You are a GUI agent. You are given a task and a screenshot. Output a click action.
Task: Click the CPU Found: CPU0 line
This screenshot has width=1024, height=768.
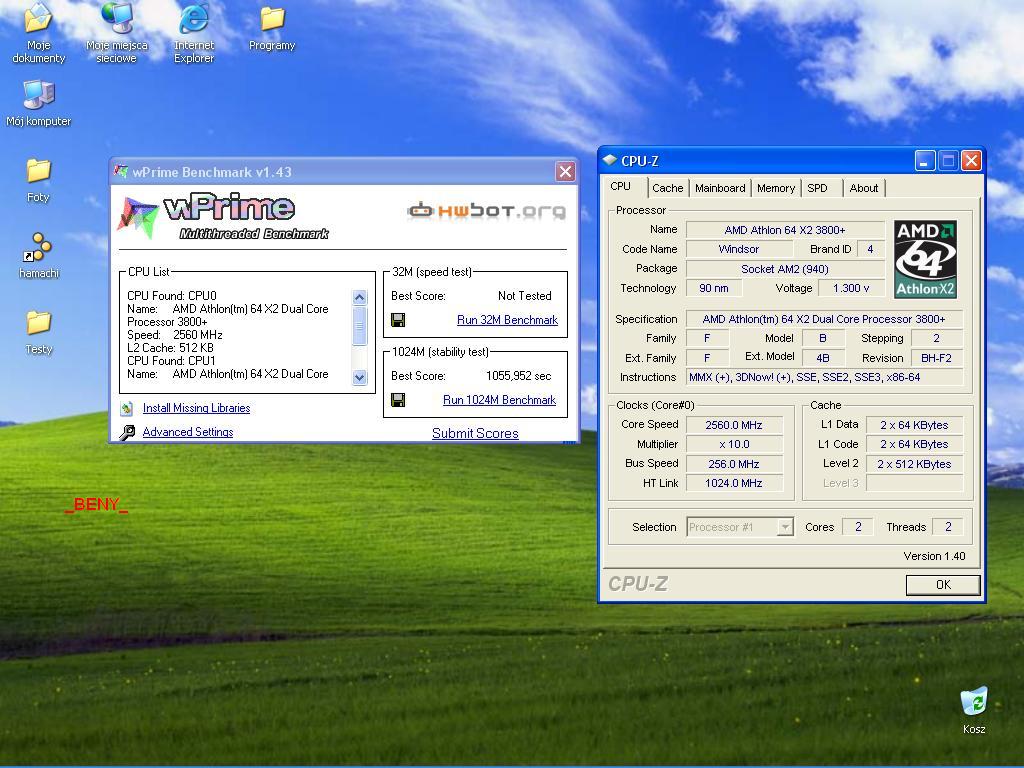[172, 296]
